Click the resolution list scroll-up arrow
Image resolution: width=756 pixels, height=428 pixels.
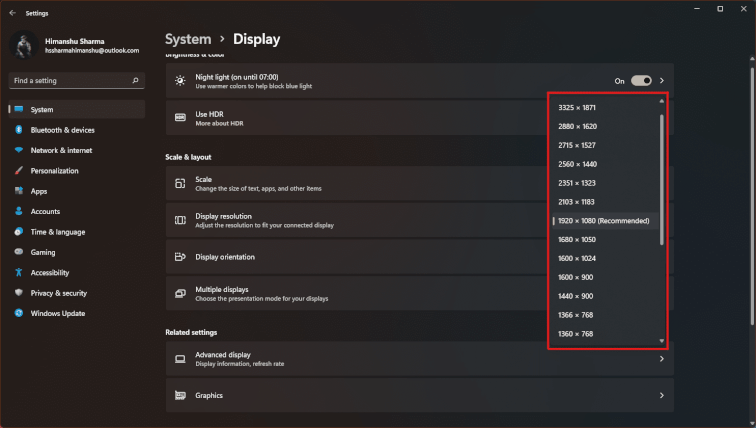click(x=662, y=101)
